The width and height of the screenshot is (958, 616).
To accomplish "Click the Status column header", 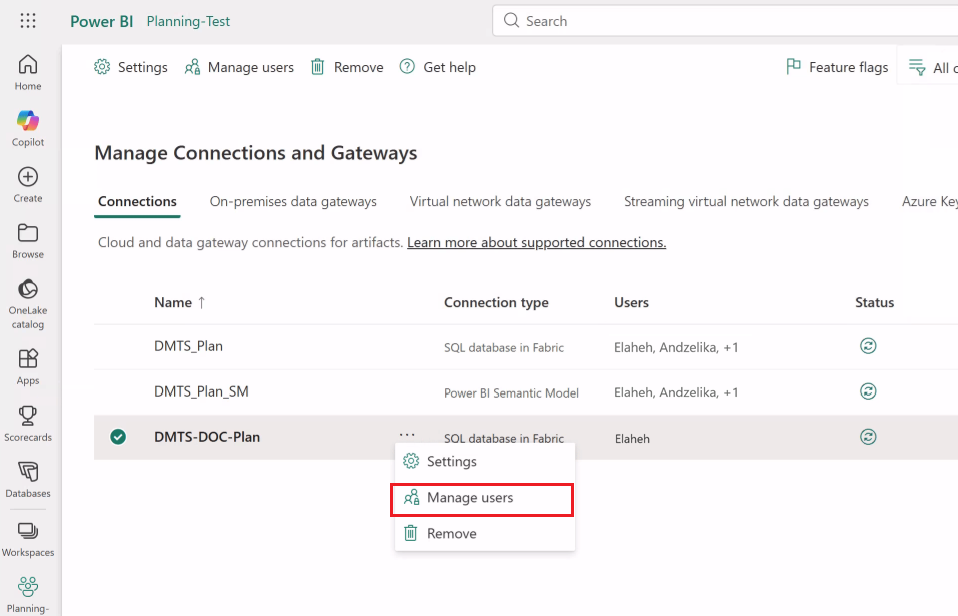I will click(x=874, y=302).
